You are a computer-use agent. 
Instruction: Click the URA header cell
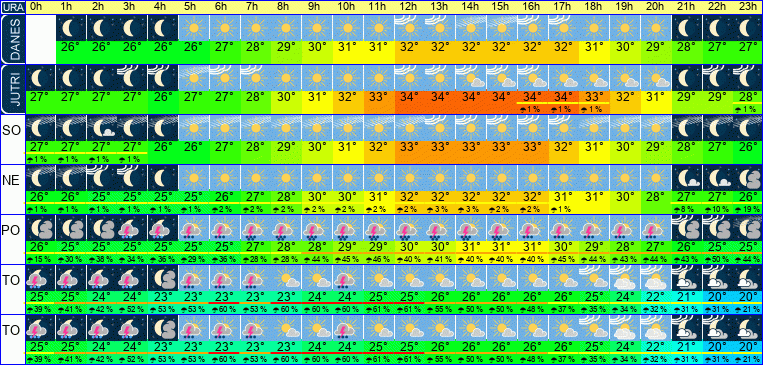click(x=12, y=7)
